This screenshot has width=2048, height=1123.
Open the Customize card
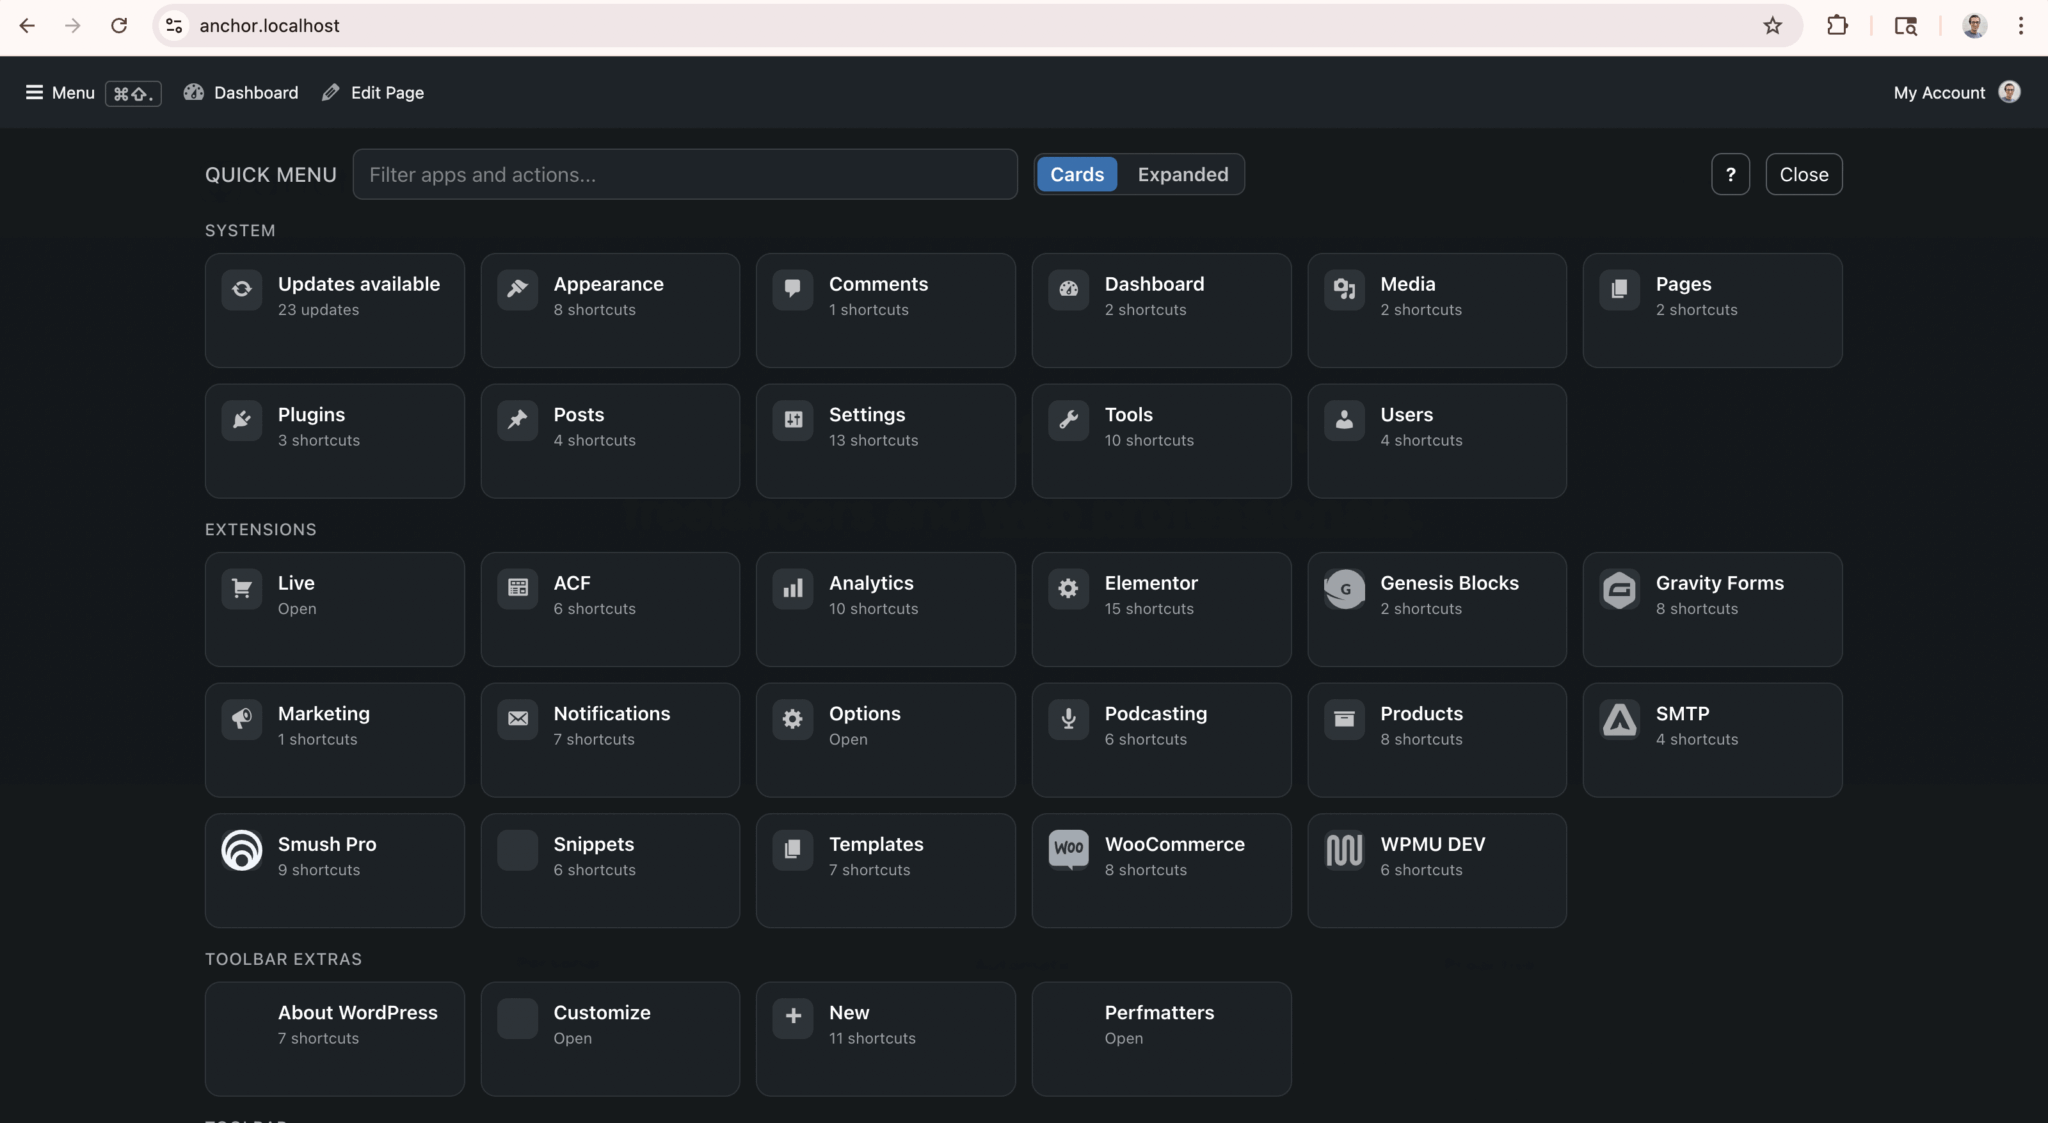point(610,1038)
